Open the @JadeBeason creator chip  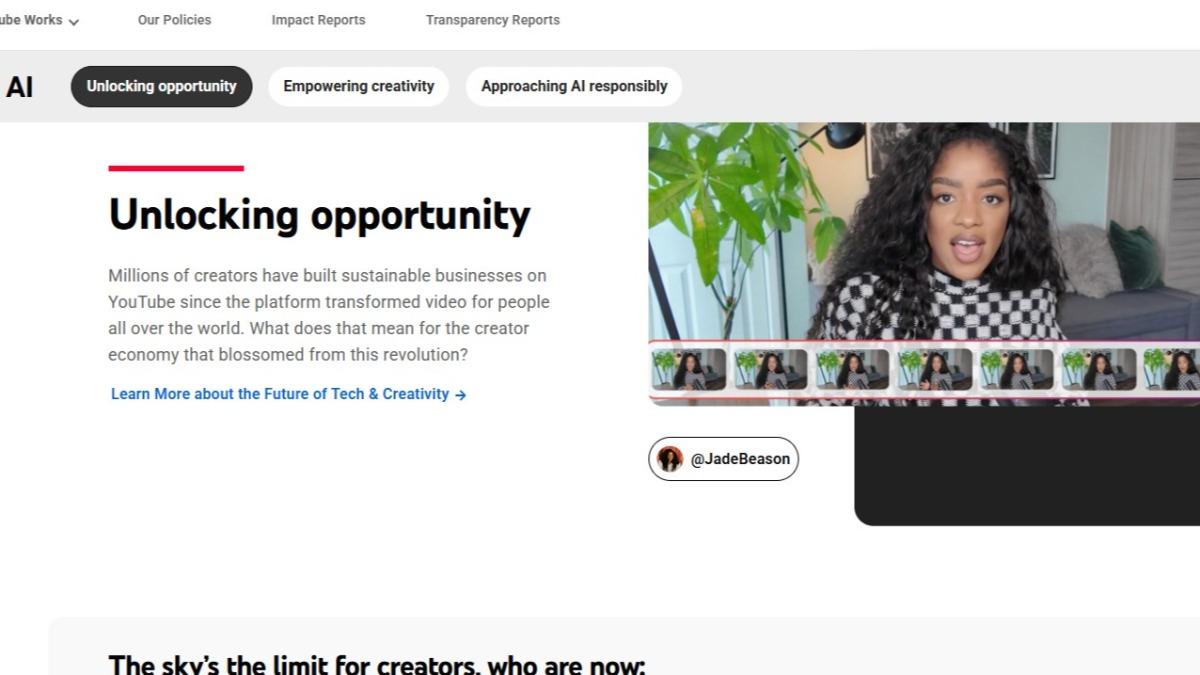[723, 459]
